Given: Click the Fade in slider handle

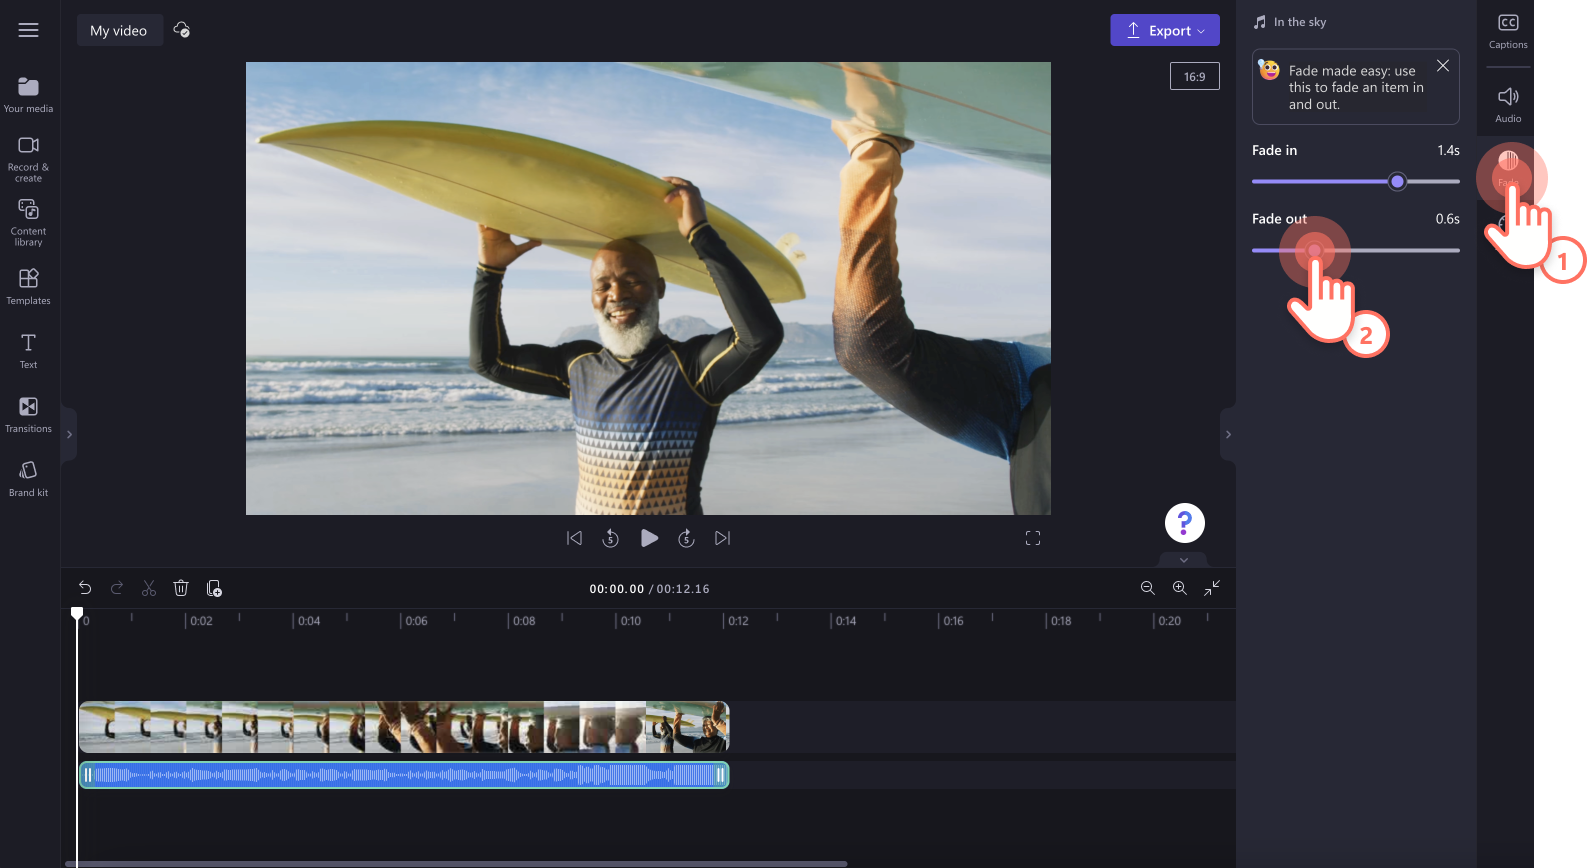Looking at the screenshot, I should 1398,181.
